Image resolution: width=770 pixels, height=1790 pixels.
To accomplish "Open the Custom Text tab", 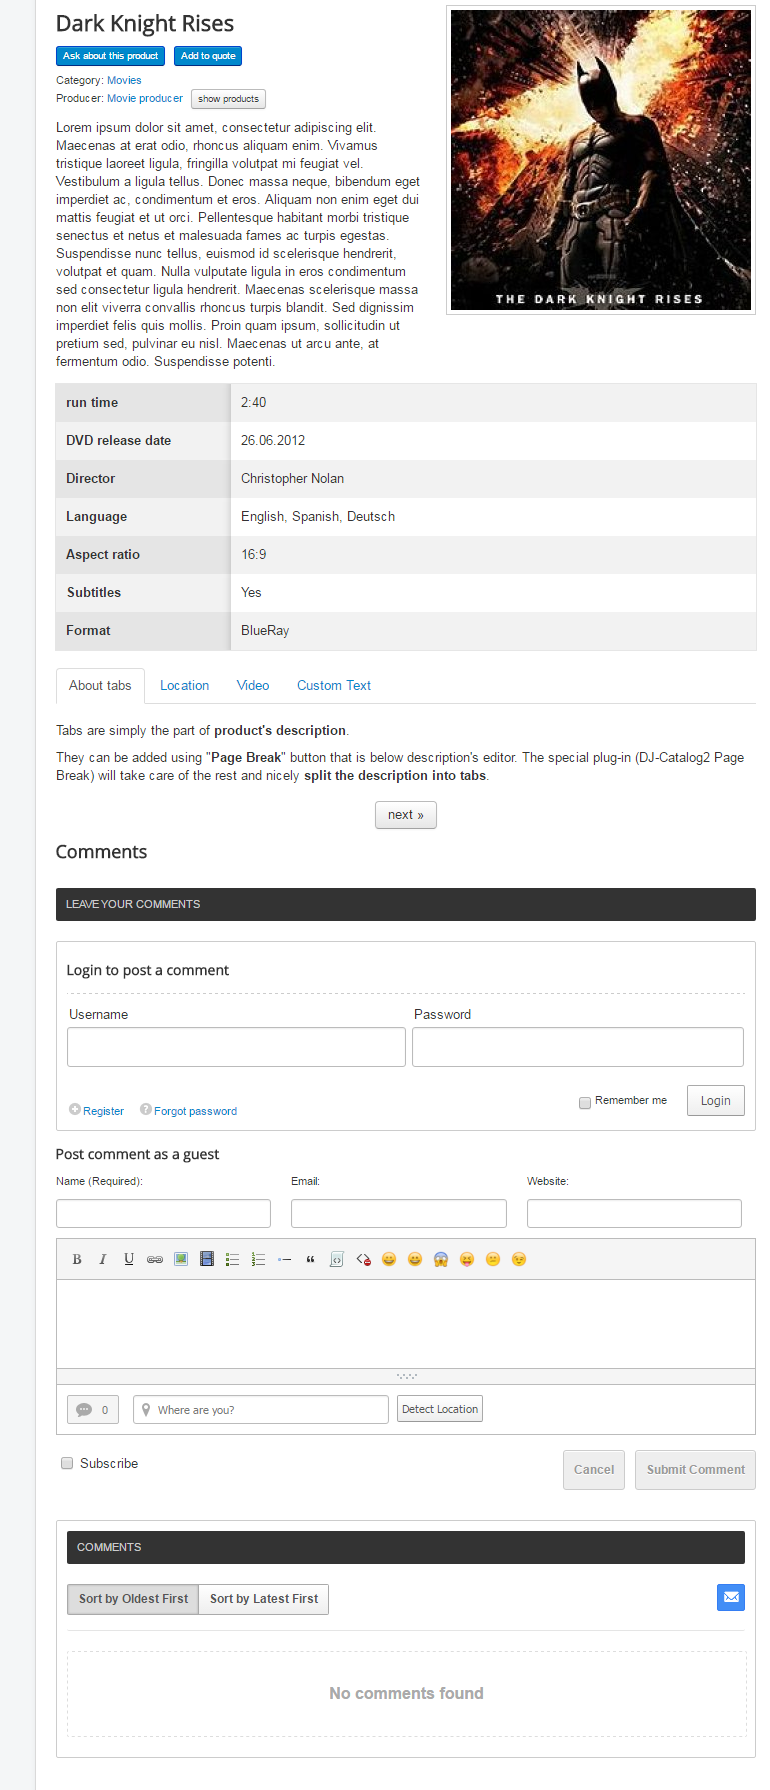I will [x=334, y=686].
